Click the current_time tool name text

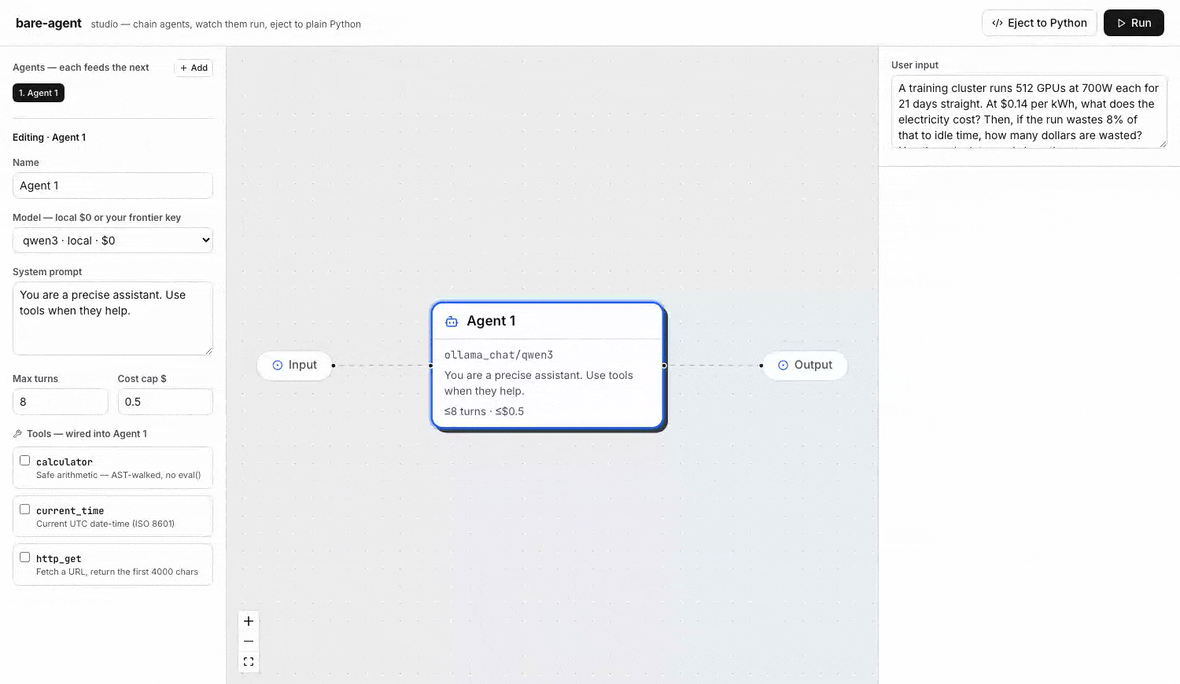[x=70, y=511]
